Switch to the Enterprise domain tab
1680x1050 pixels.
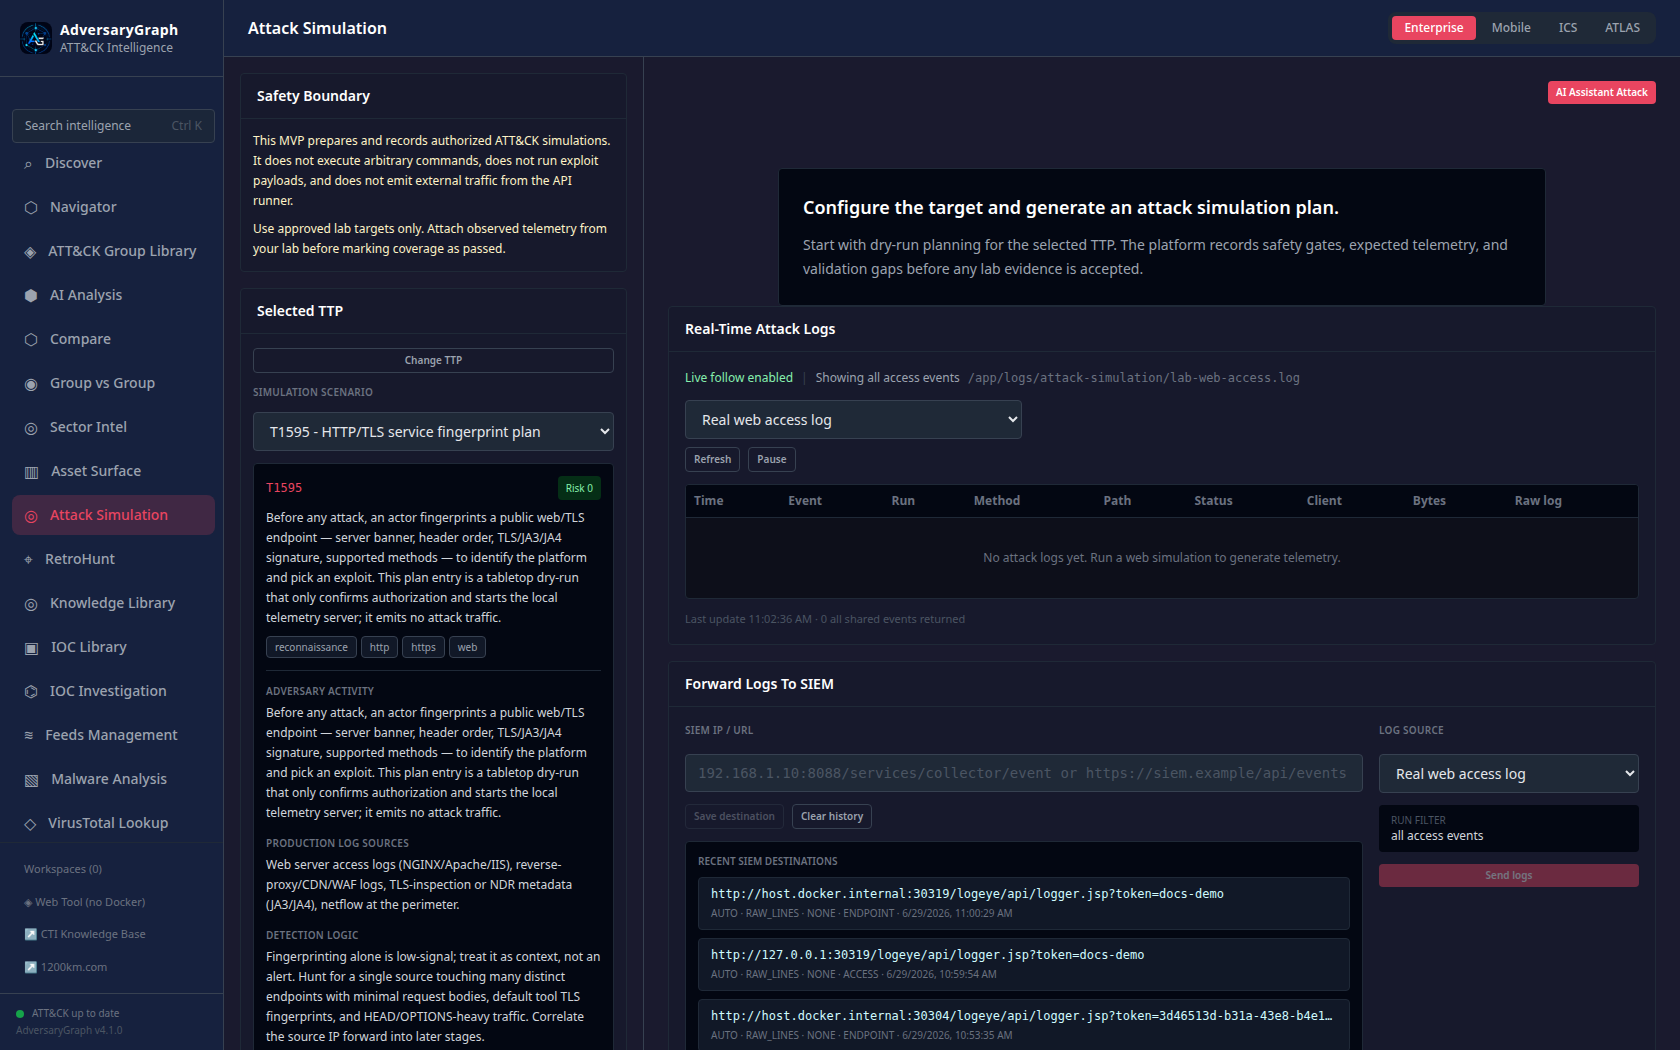(1433, 28)
